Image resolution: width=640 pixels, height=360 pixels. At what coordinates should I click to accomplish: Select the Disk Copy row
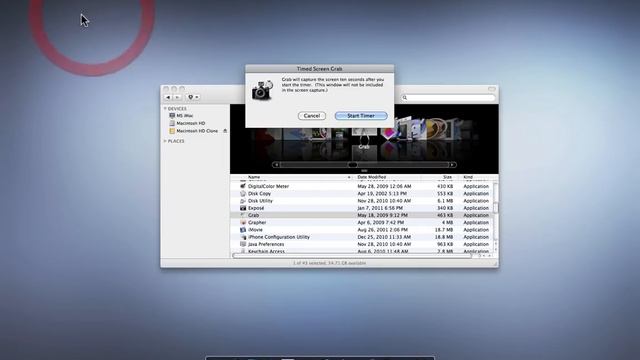pyautogui.click(x=362, y=193)
